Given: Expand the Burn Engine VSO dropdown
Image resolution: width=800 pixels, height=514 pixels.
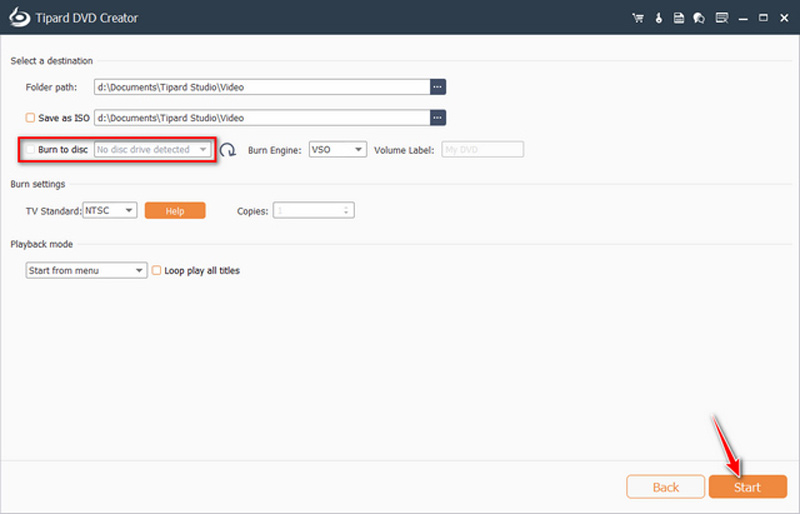Looking at the screenshot, I should [337, 150].
